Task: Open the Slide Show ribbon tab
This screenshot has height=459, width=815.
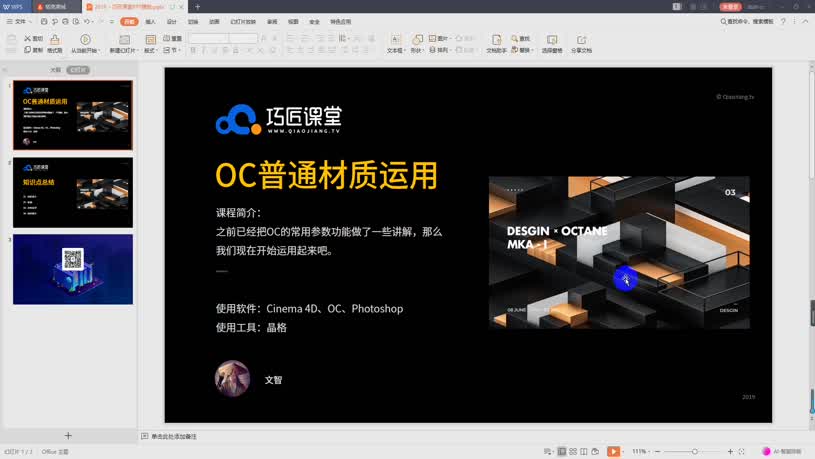Action: (x=243, y=22)
